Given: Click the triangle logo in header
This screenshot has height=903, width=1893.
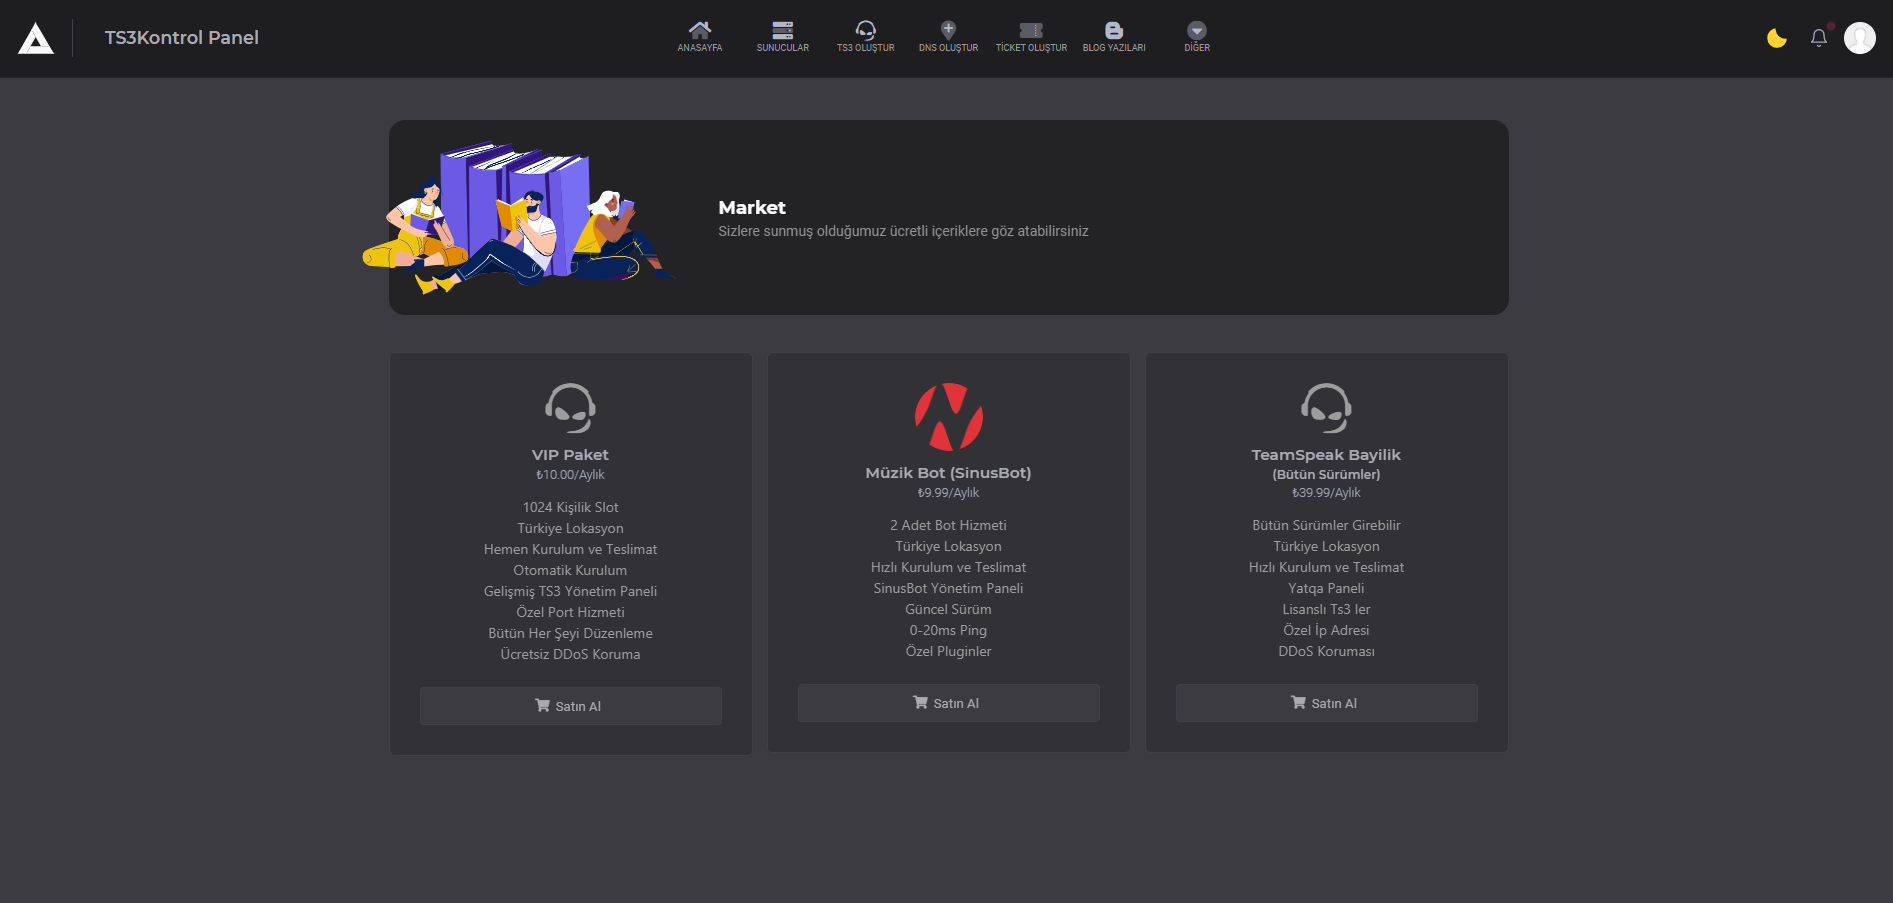Looking at the screenshot, I should 36,38.
